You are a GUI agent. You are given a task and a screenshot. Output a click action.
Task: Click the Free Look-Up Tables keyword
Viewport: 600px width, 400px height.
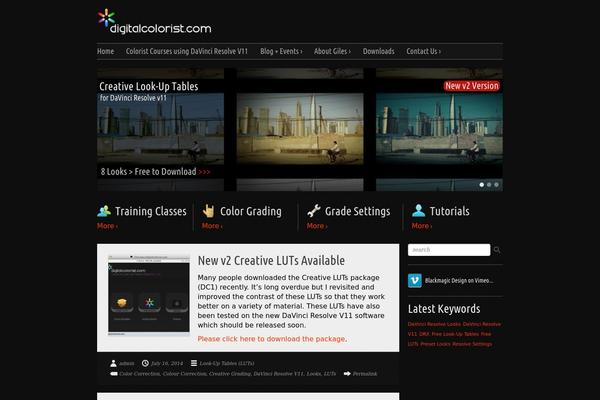point(455,334)
